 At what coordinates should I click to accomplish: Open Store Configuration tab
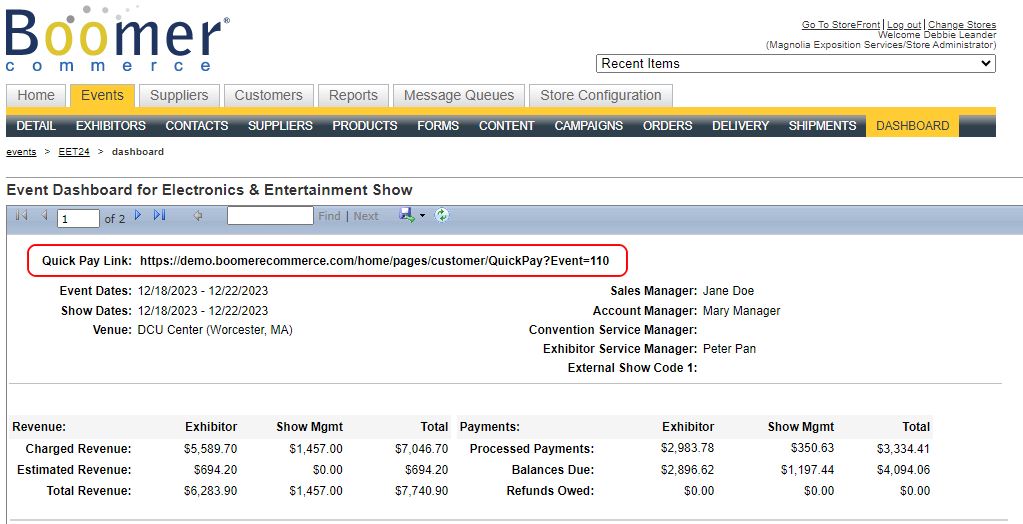[600, 96]
